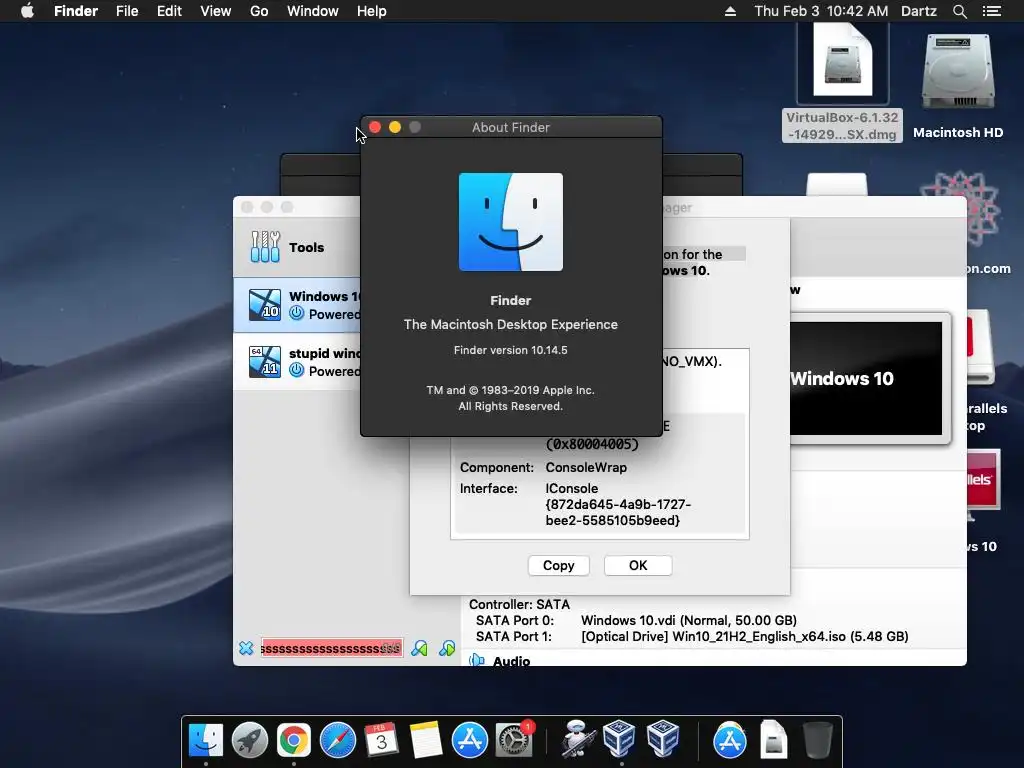This screenshot has height=768, width=1024.
Task: Open Automator from the Dock
Action: [x=577, y=740]
